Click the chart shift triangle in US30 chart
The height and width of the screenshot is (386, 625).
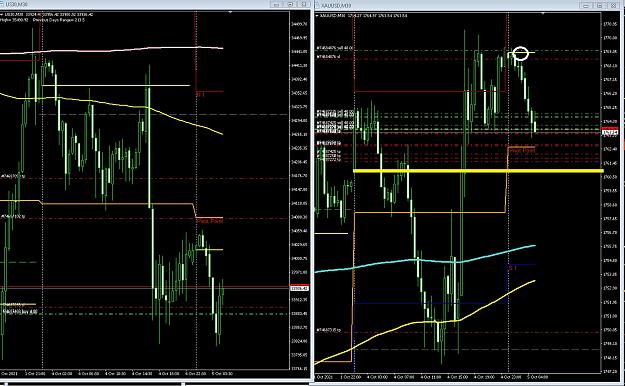coord(230,13)
